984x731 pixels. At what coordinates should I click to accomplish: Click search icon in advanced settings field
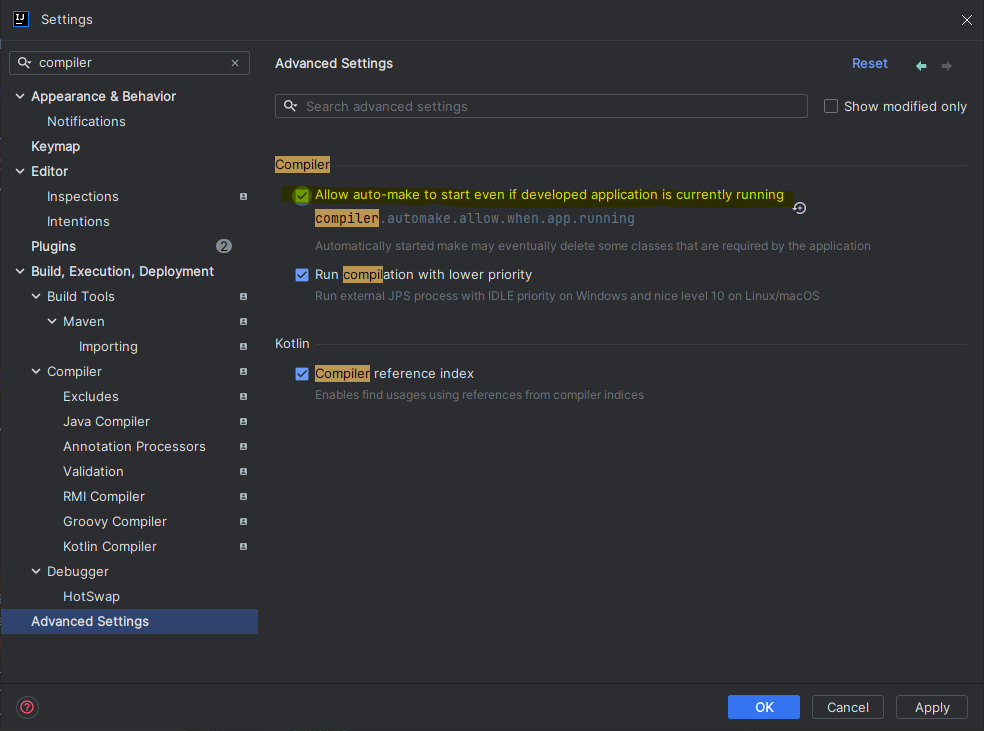(x=290, y=106)
